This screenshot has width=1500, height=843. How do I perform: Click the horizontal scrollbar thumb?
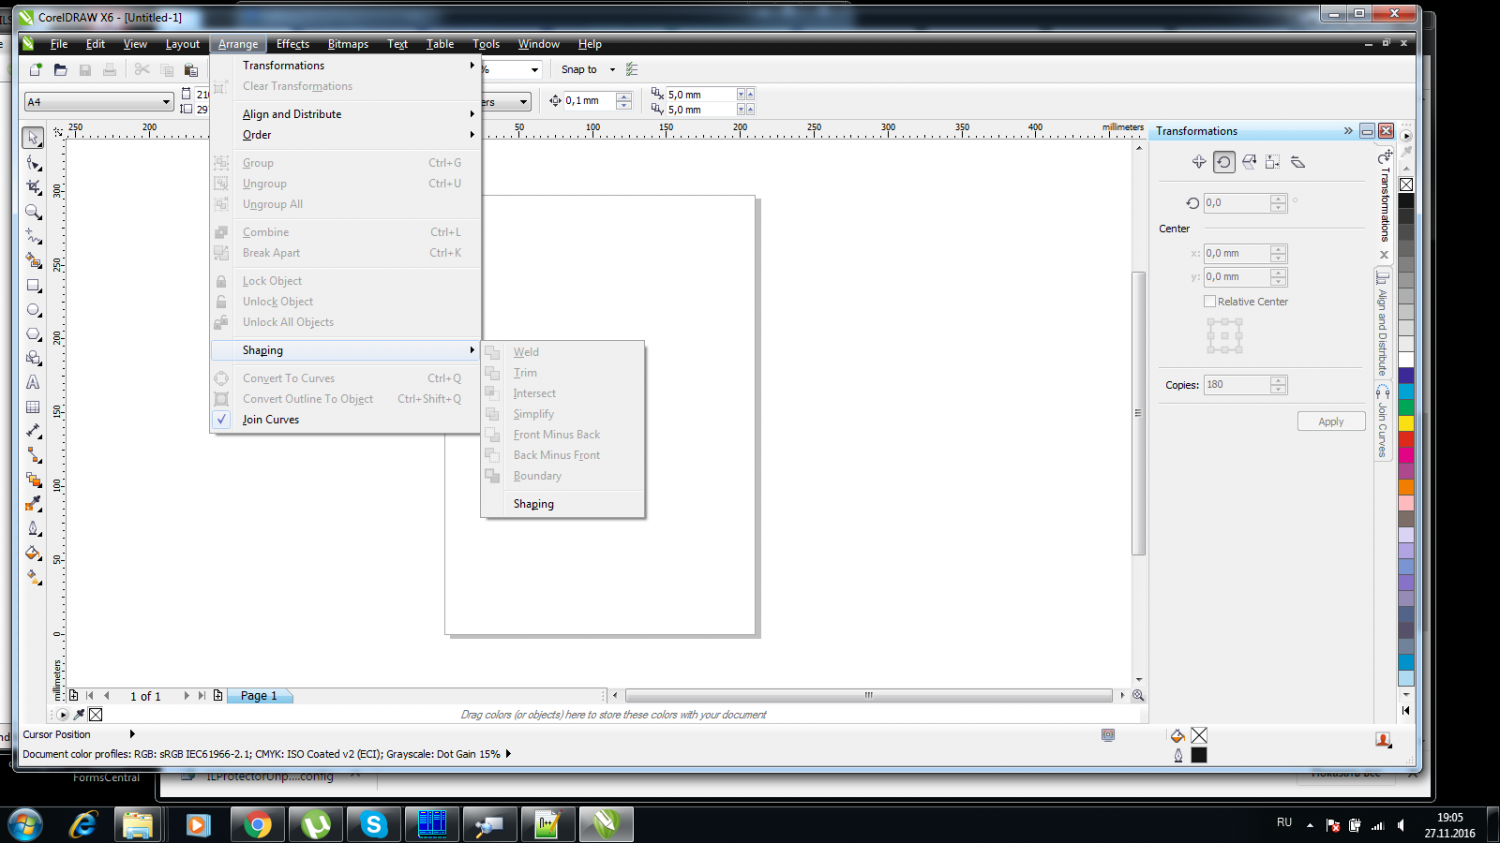(868, 695)
